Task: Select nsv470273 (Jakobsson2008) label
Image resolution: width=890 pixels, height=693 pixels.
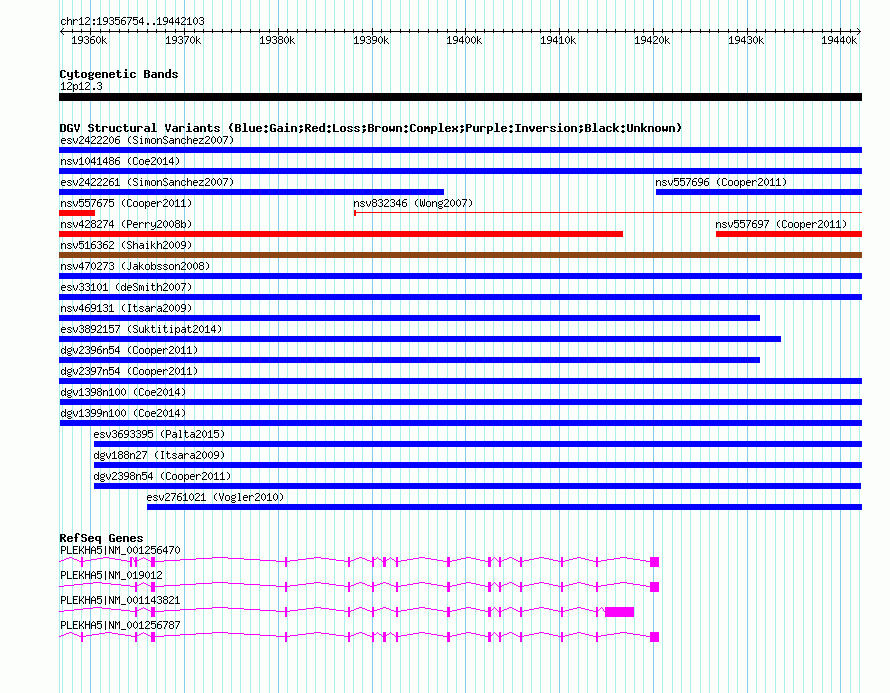Action: tap(135, 266)
